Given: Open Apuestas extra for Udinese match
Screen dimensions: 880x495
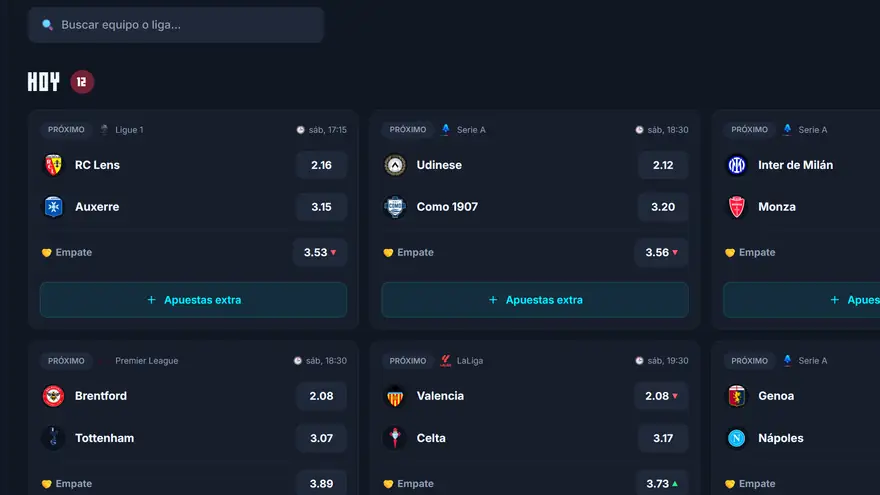Looking at the screenshot, I should pos(535,300).
